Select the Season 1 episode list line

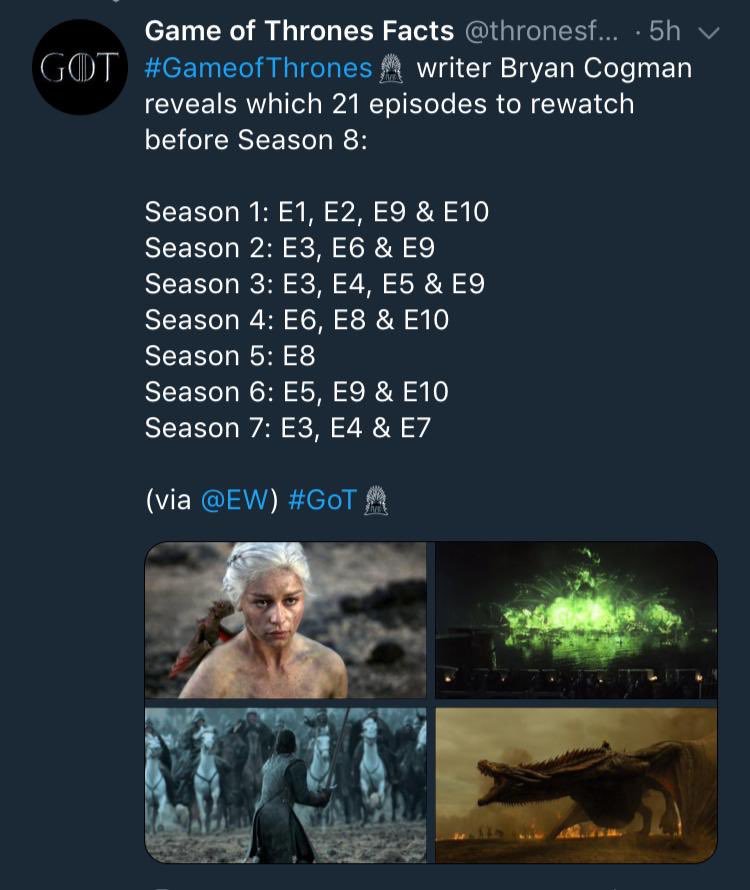[317, 212]
